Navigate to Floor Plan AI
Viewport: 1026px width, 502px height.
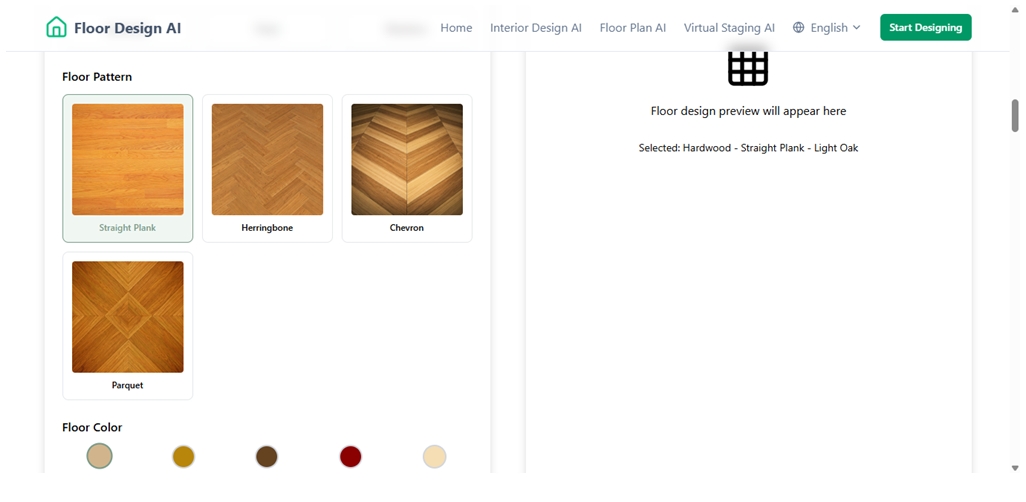click(632, 28)
